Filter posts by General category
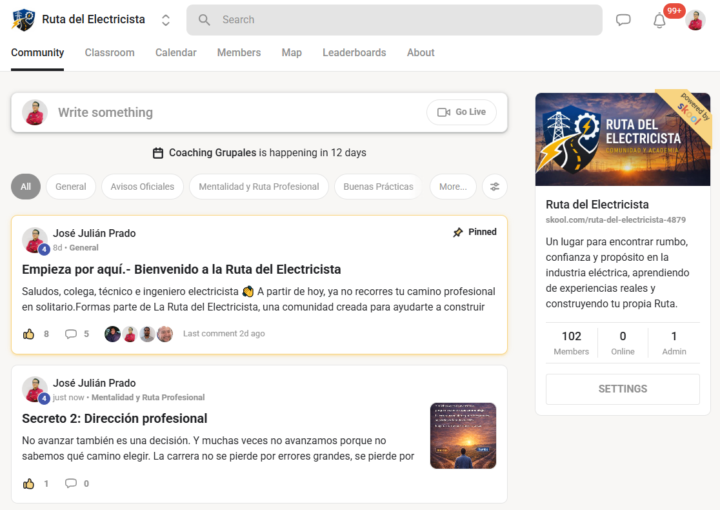The image size is (720, 510). click(71, 186)
